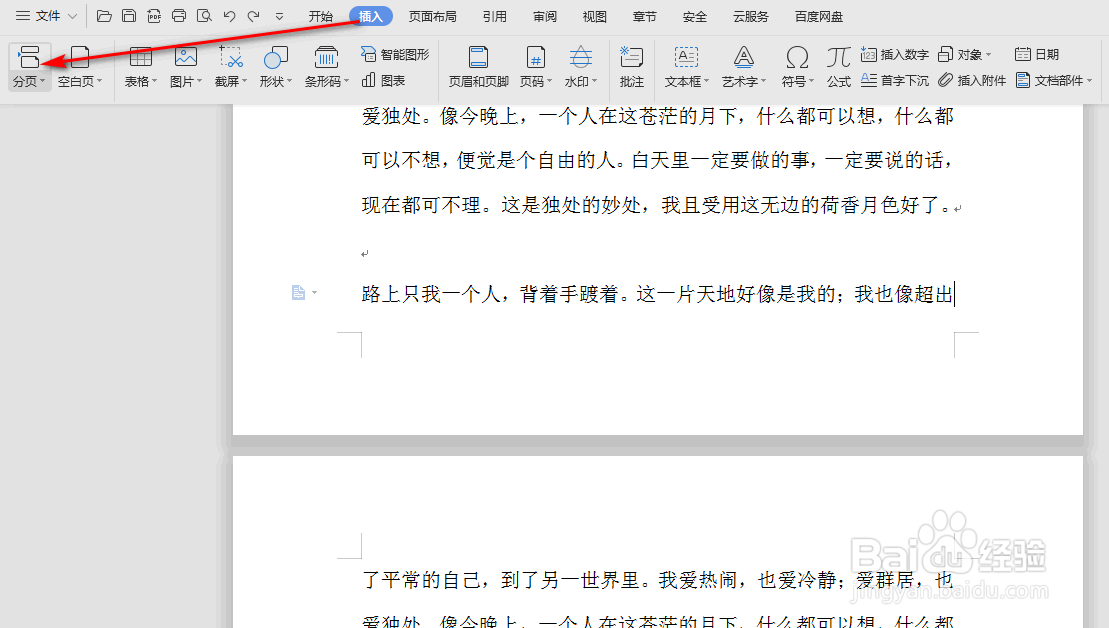This screenshot has height=628, width=1109.
Task: Expand the 文档部件 dropdown arrow
Action: tap(1090, 81)
